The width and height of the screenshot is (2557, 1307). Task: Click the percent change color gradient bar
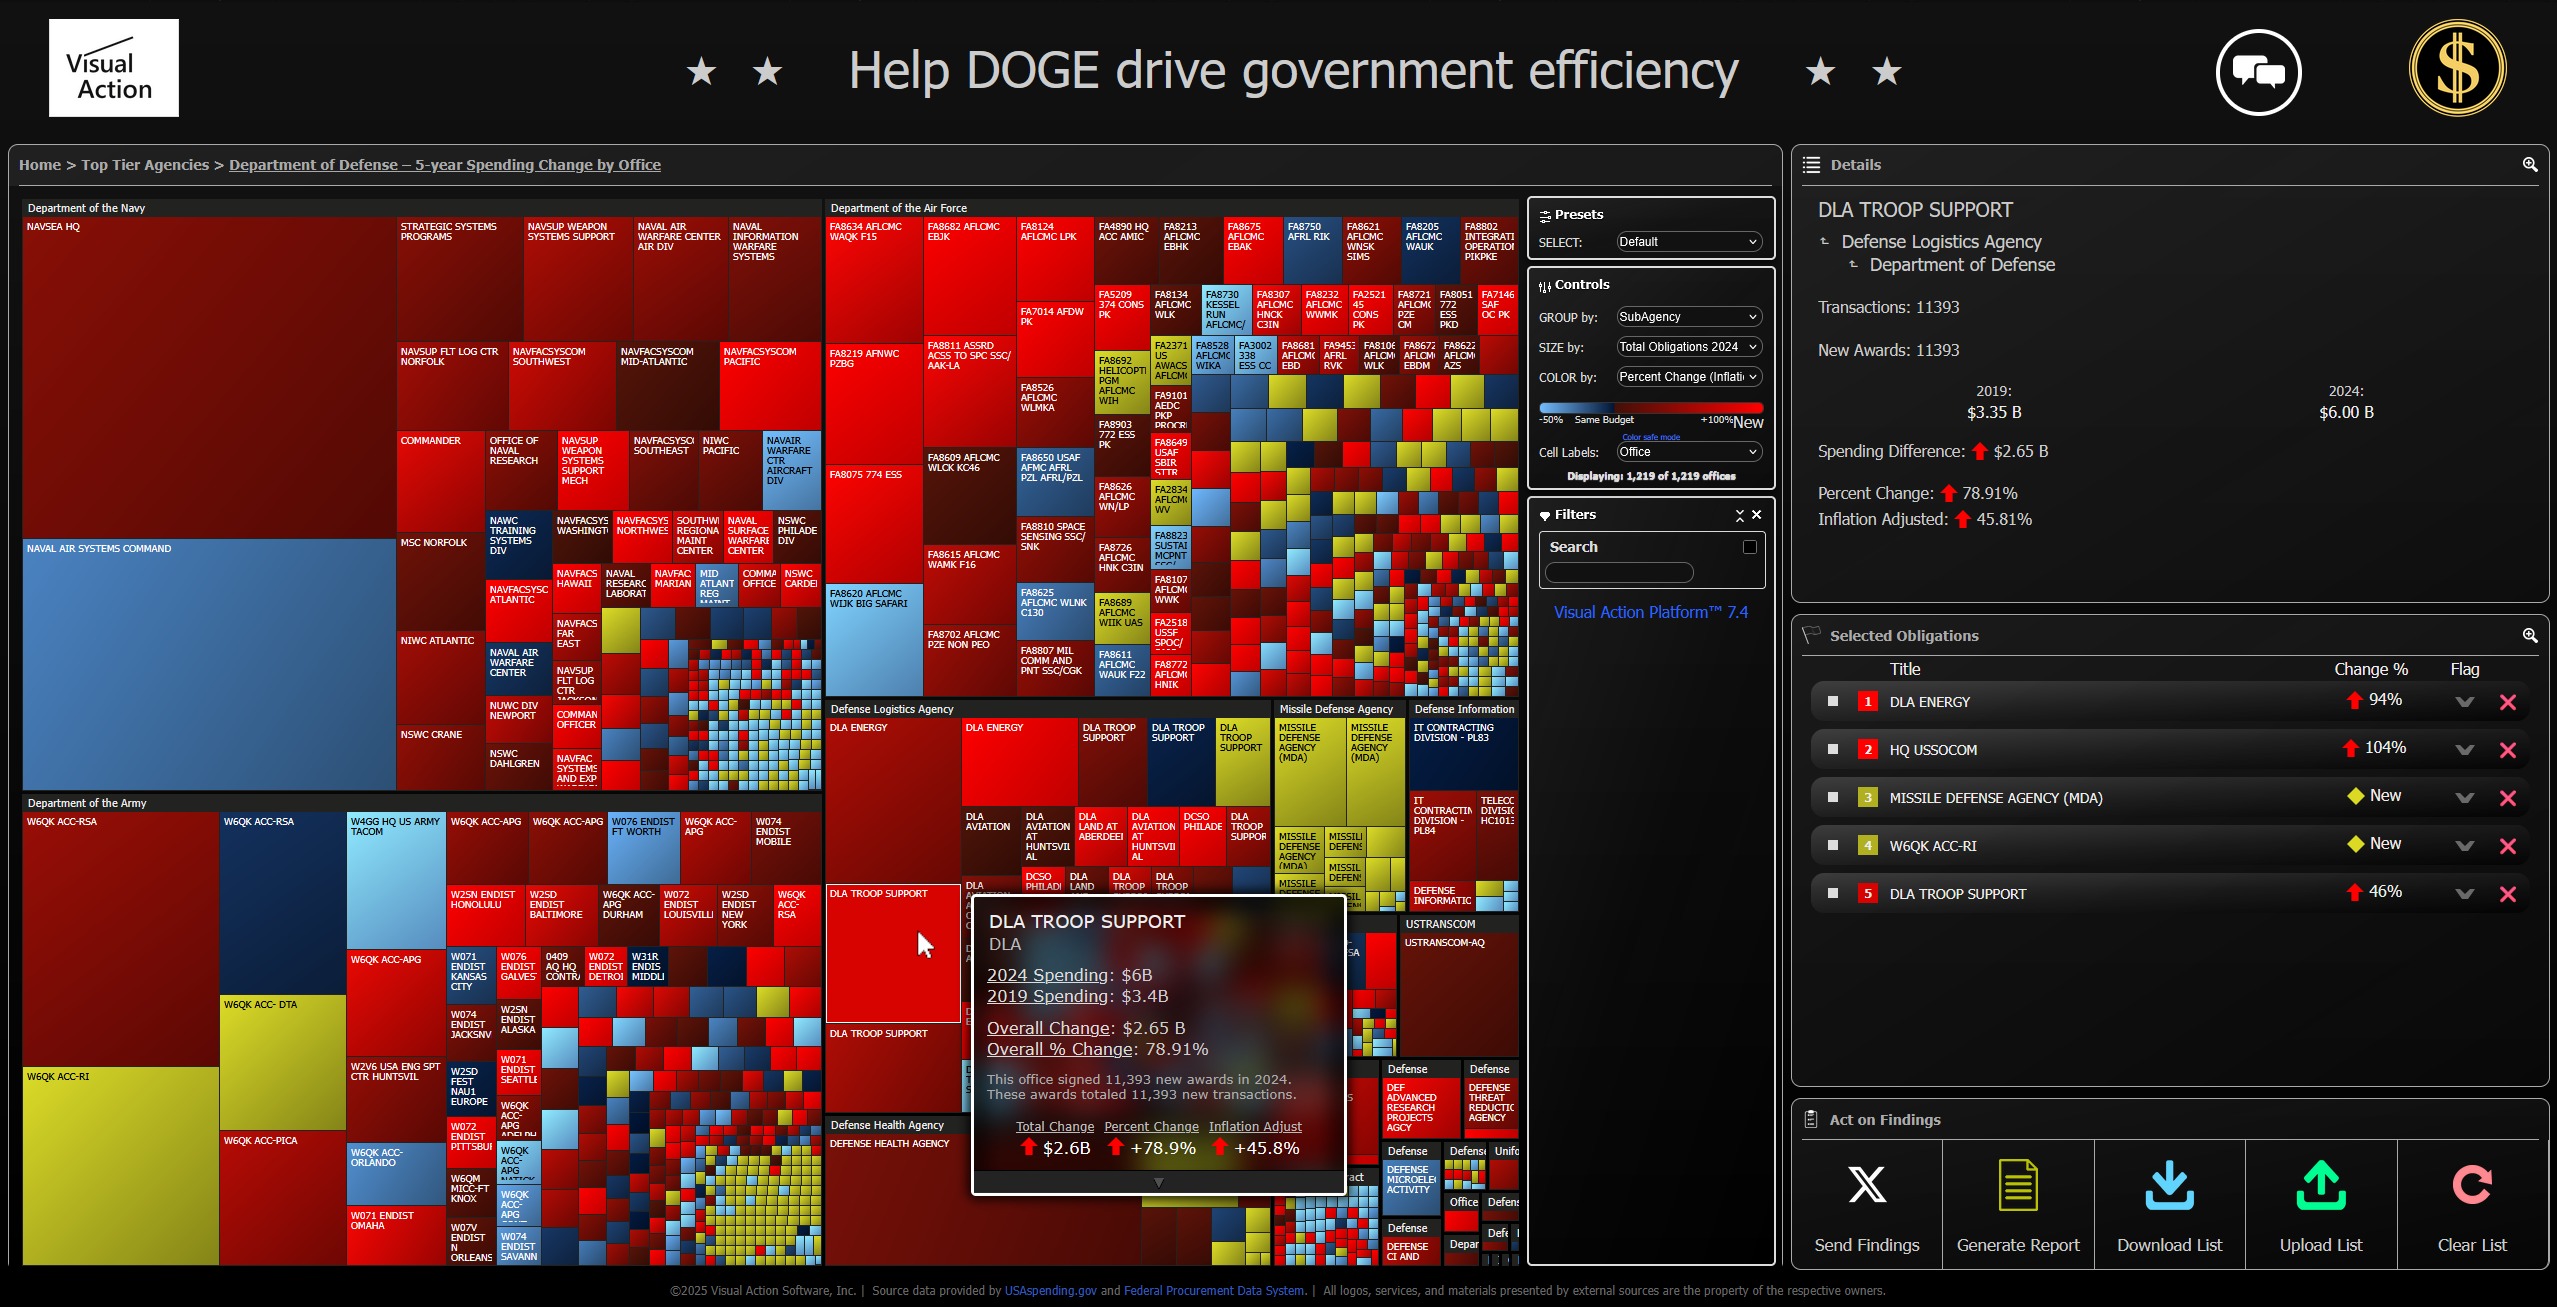[x=1650, y=408]
